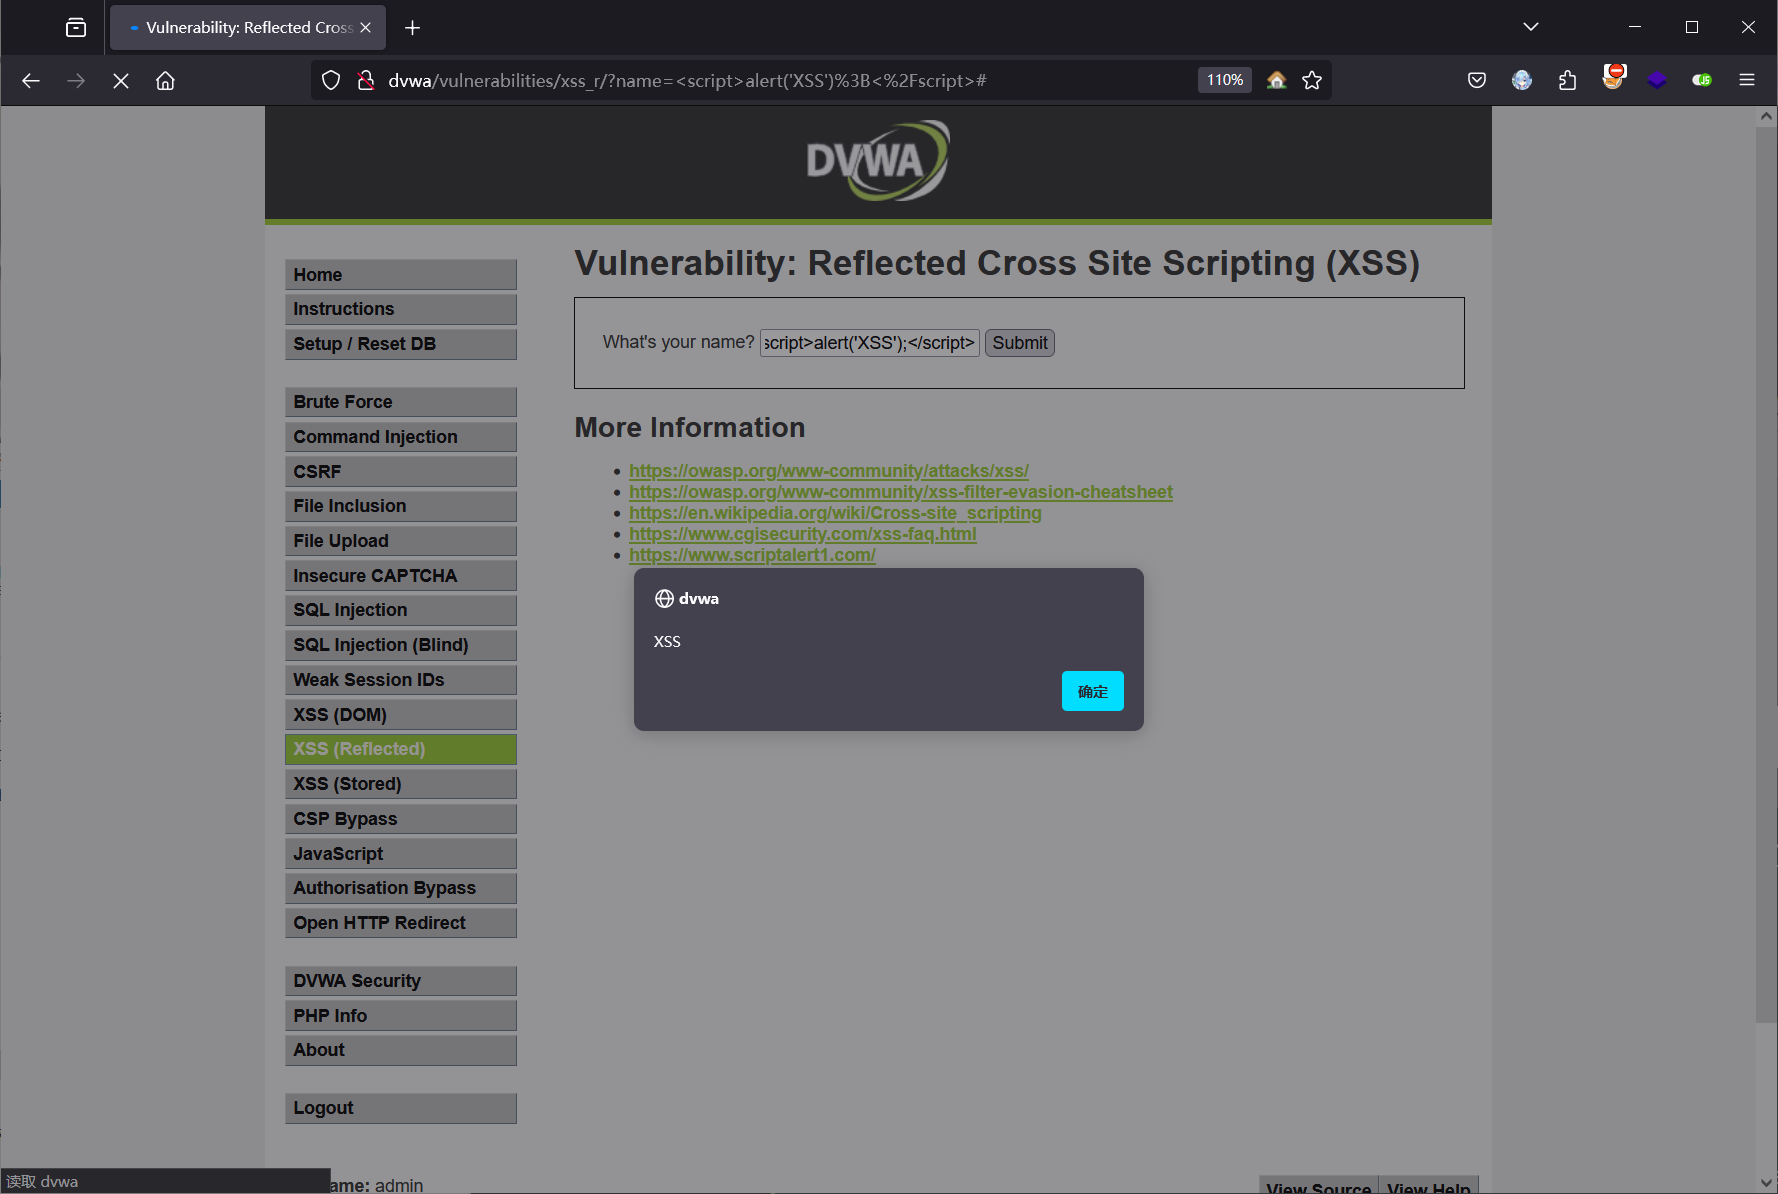
Task: Open Wikipedia Cross-site_scripting link
Action: 835,513
